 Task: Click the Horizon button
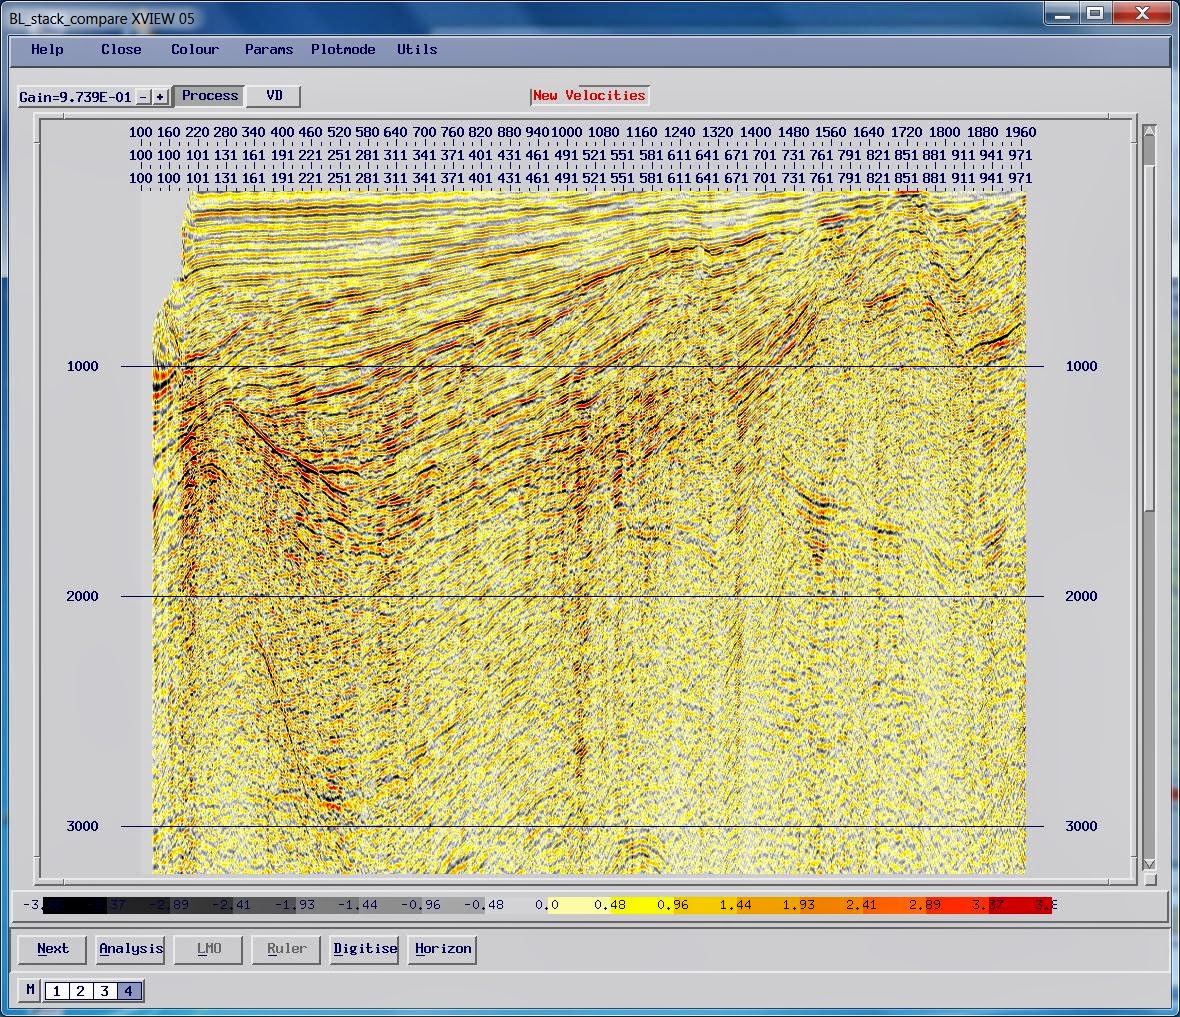click(442, 949)
